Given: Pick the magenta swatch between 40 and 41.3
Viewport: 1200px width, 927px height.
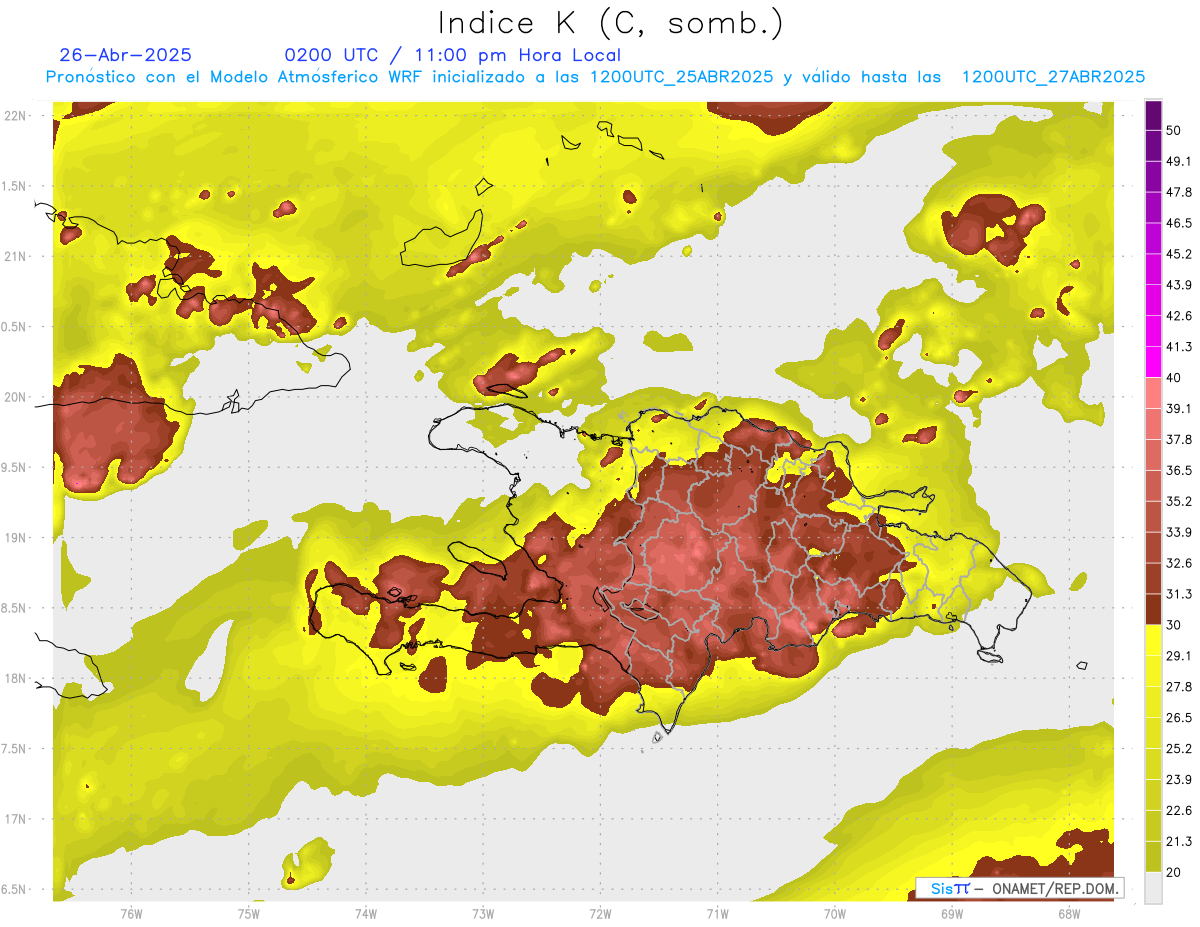Looking at the screenshot, I should click(1153, 362).
